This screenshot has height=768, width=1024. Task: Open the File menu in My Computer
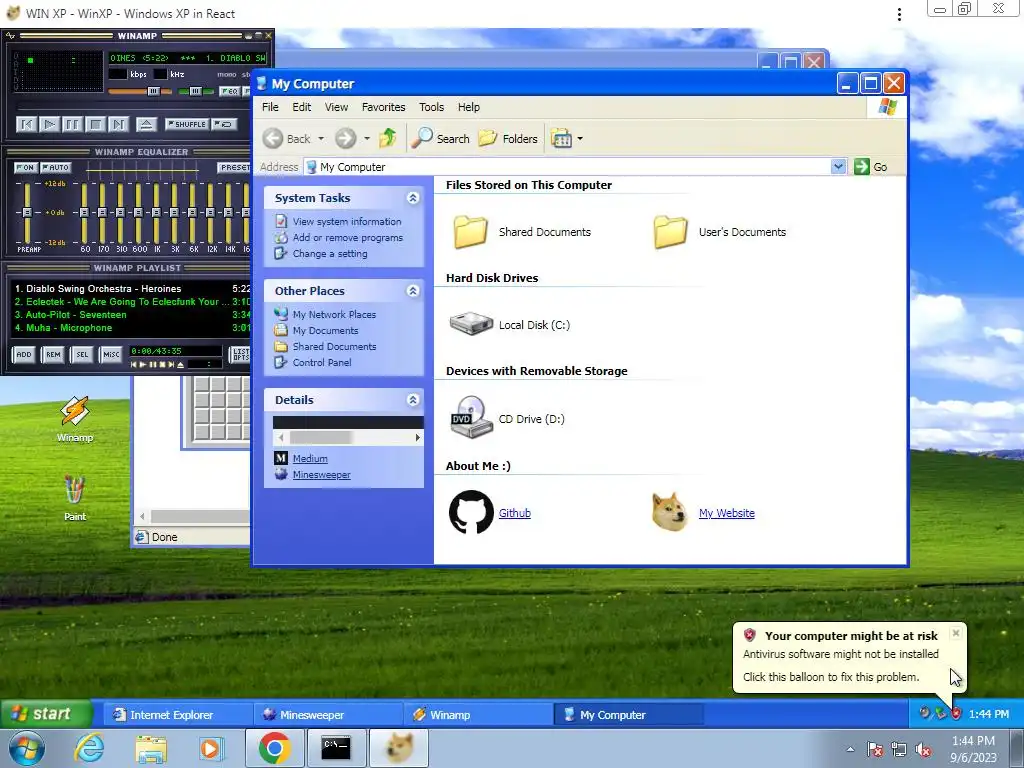click(270, 107)
